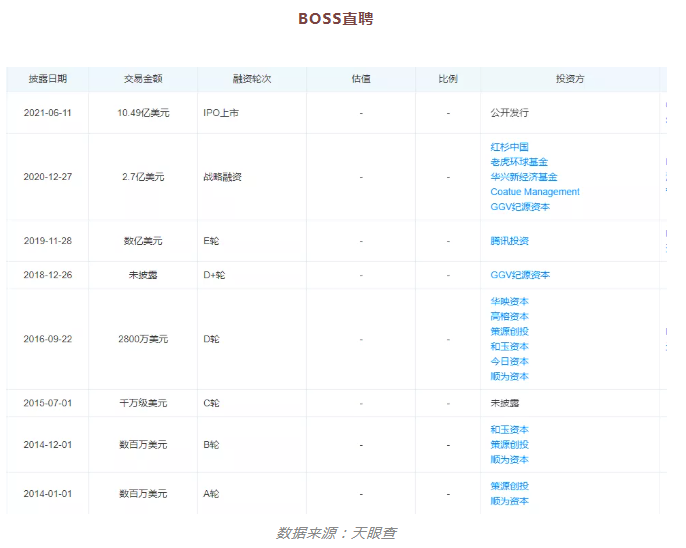The height and width of the screenshot is (548, 686).
Task: Open the 今日资本 investor link
Action: pos(509,361)
